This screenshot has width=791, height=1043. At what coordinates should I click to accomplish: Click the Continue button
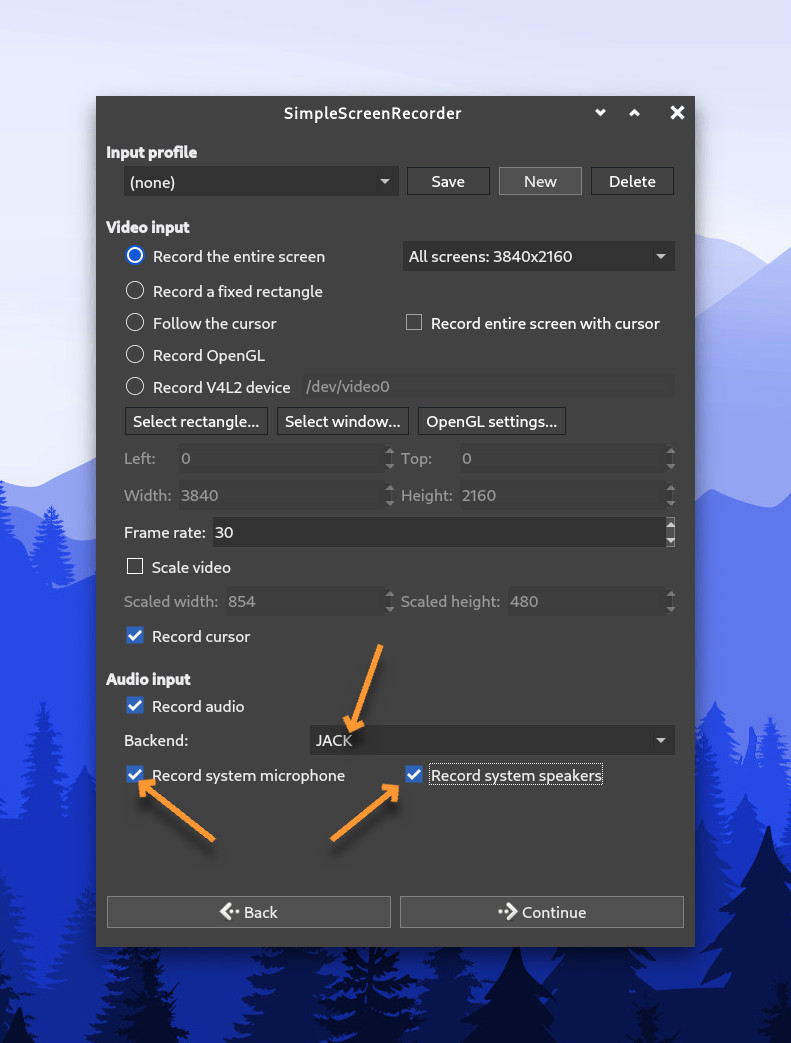tap(541, 912)
